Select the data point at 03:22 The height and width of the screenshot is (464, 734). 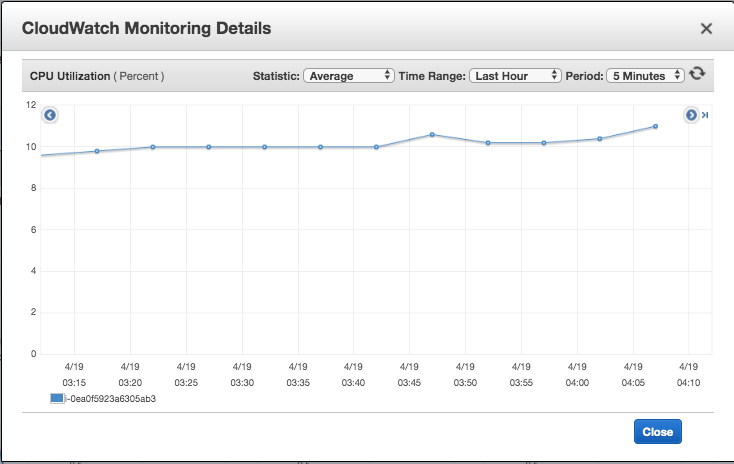point(153,147)
